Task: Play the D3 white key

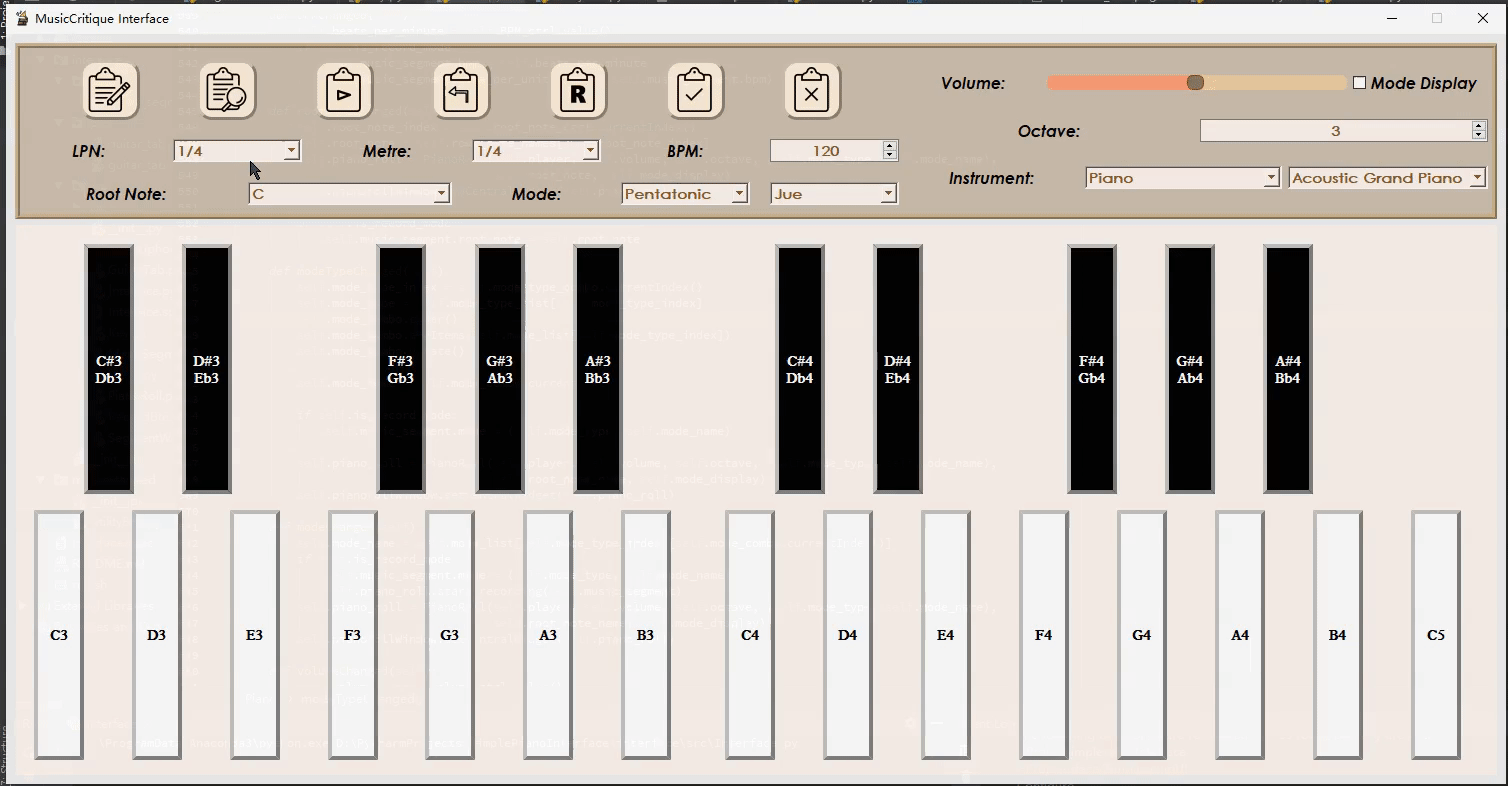Action: (157, 635)
